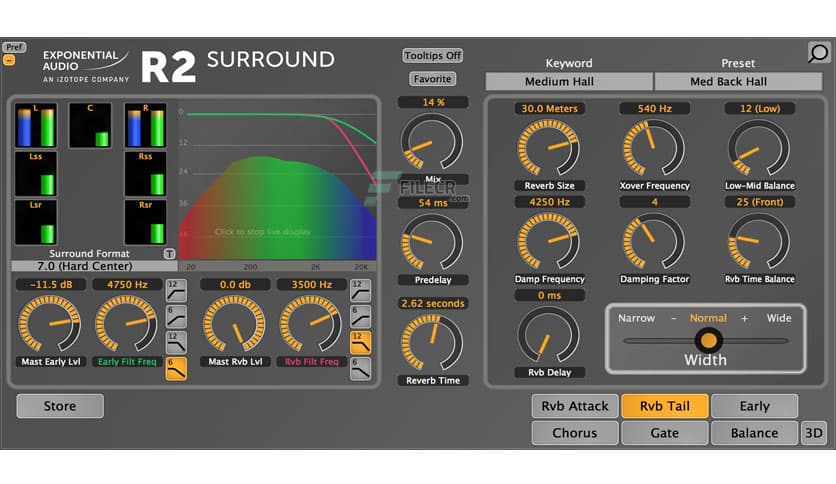
Task: Click the plus button in Width control
Action: click(744, 318)
